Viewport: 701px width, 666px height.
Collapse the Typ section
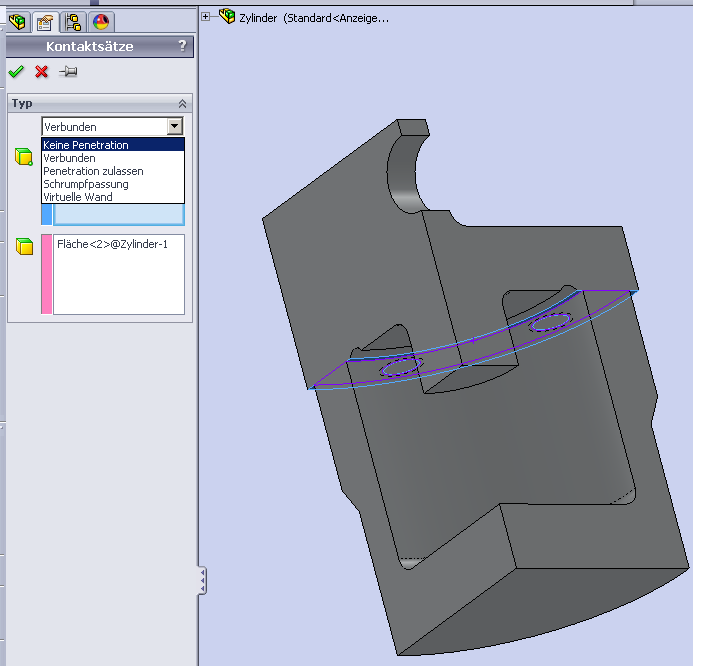181,103
